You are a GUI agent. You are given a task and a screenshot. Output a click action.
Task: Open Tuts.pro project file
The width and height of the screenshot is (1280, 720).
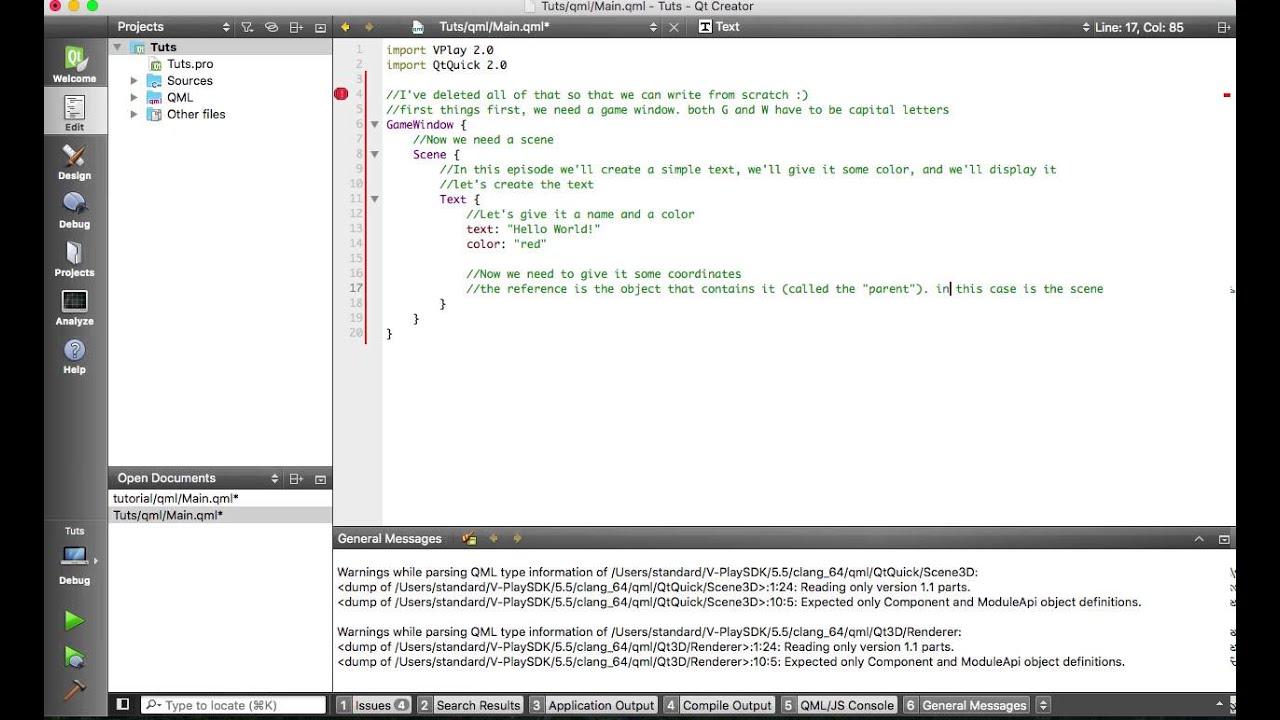coord(190,64)
